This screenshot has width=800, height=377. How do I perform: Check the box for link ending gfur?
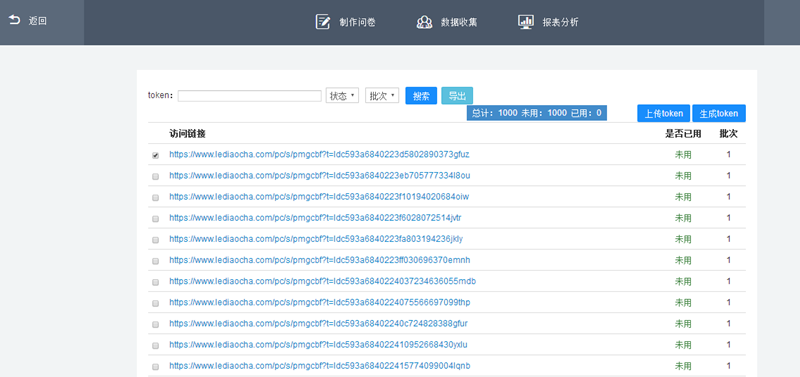156,324
